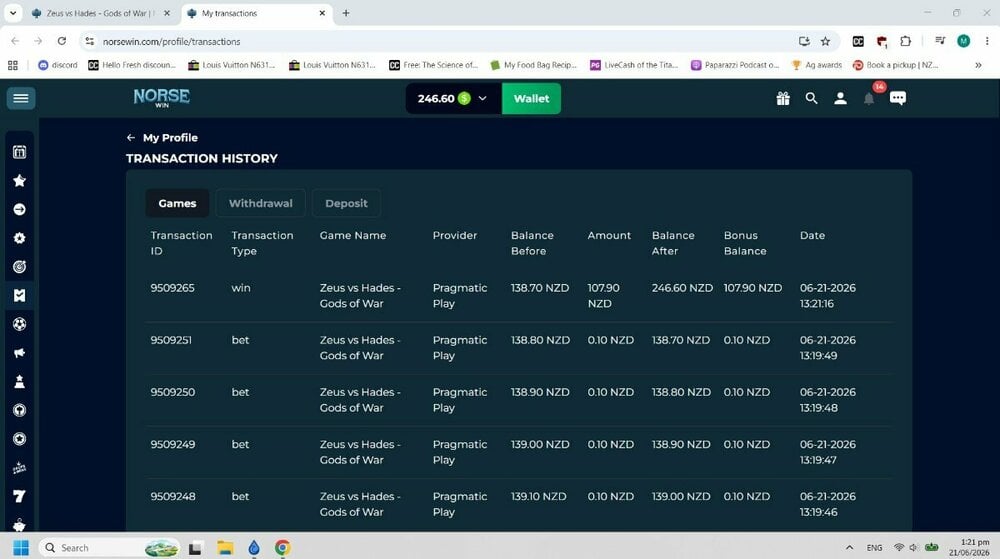
Task: Click the lucky seven slots icon
Action: click(20, 496)
